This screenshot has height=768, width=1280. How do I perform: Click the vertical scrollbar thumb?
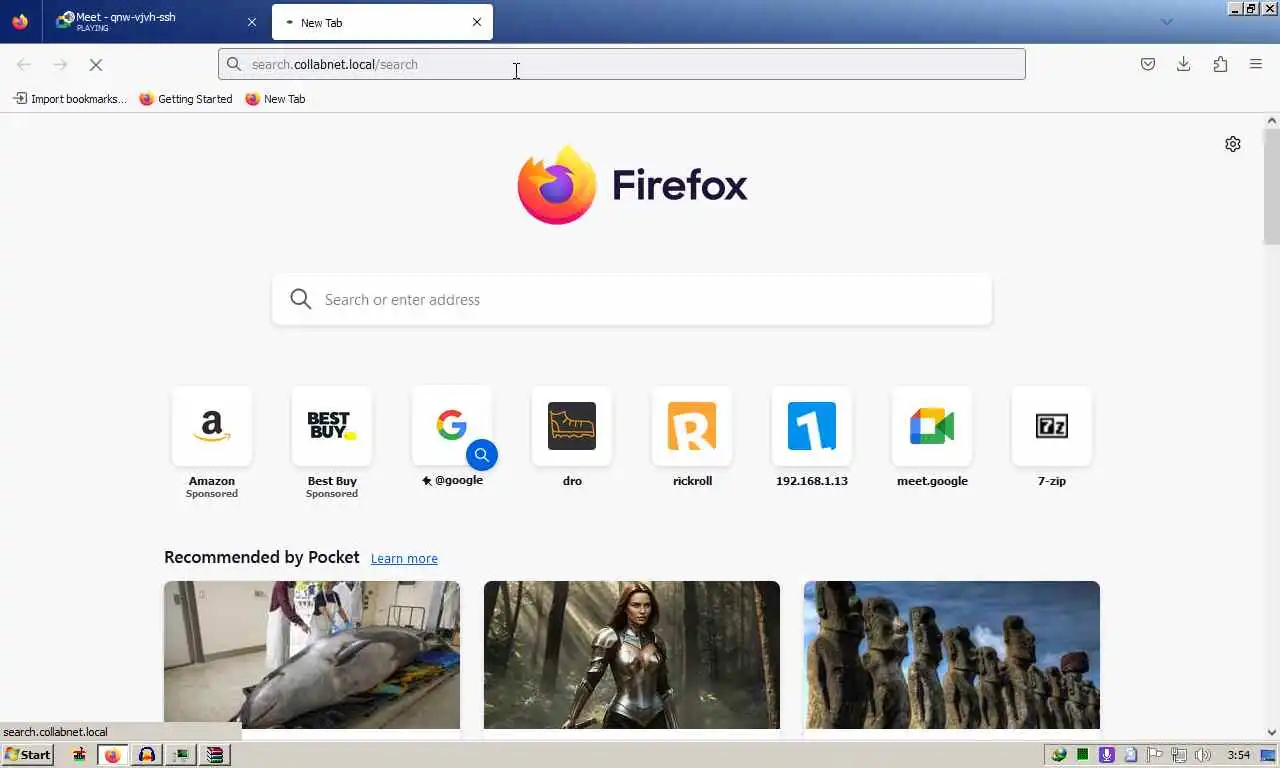(1272, 186)
